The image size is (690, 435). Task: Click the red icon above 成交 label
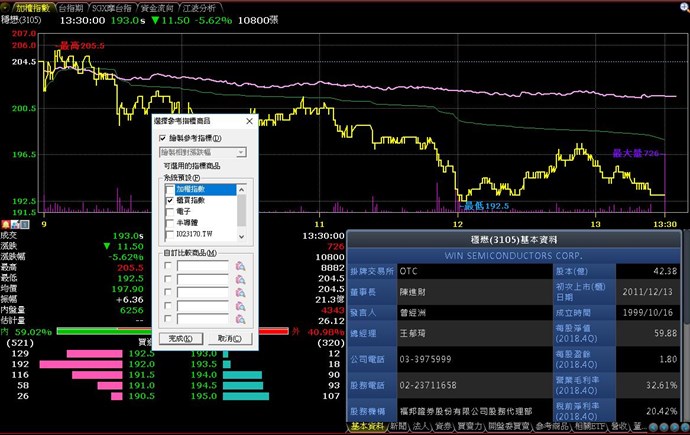[5, 225]
